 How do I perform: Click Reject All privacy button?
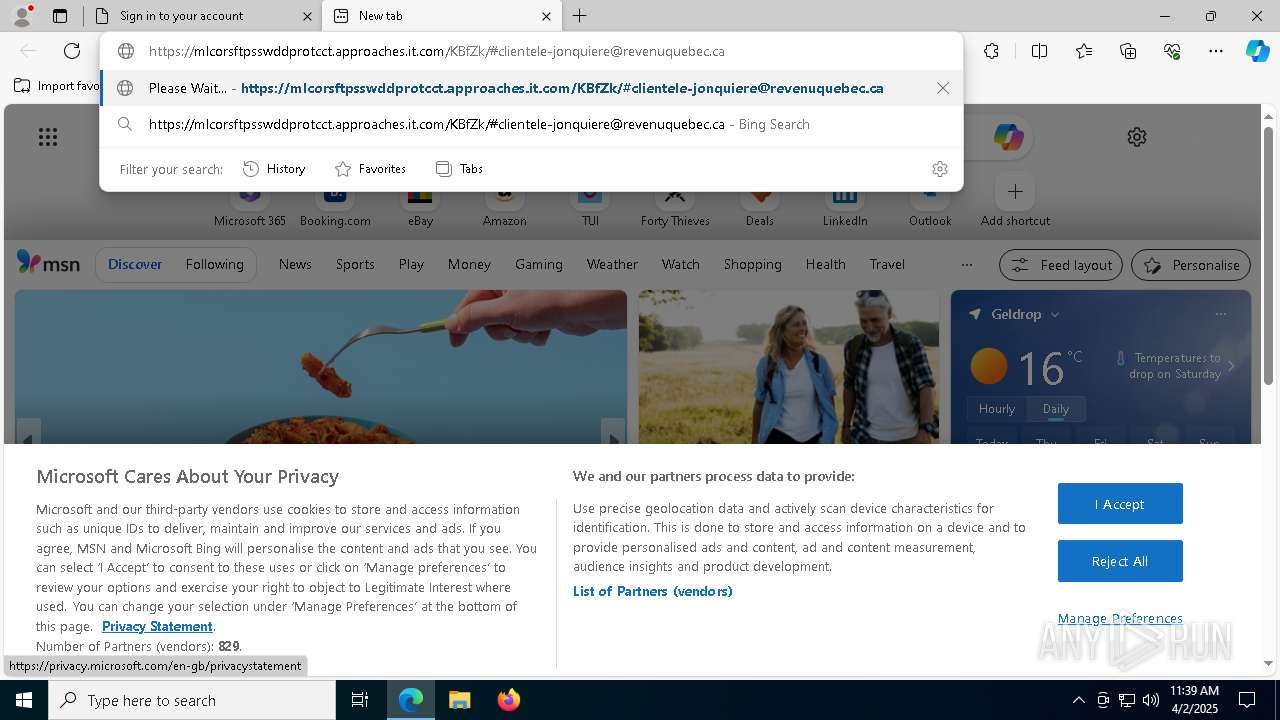click(1120, 561)
